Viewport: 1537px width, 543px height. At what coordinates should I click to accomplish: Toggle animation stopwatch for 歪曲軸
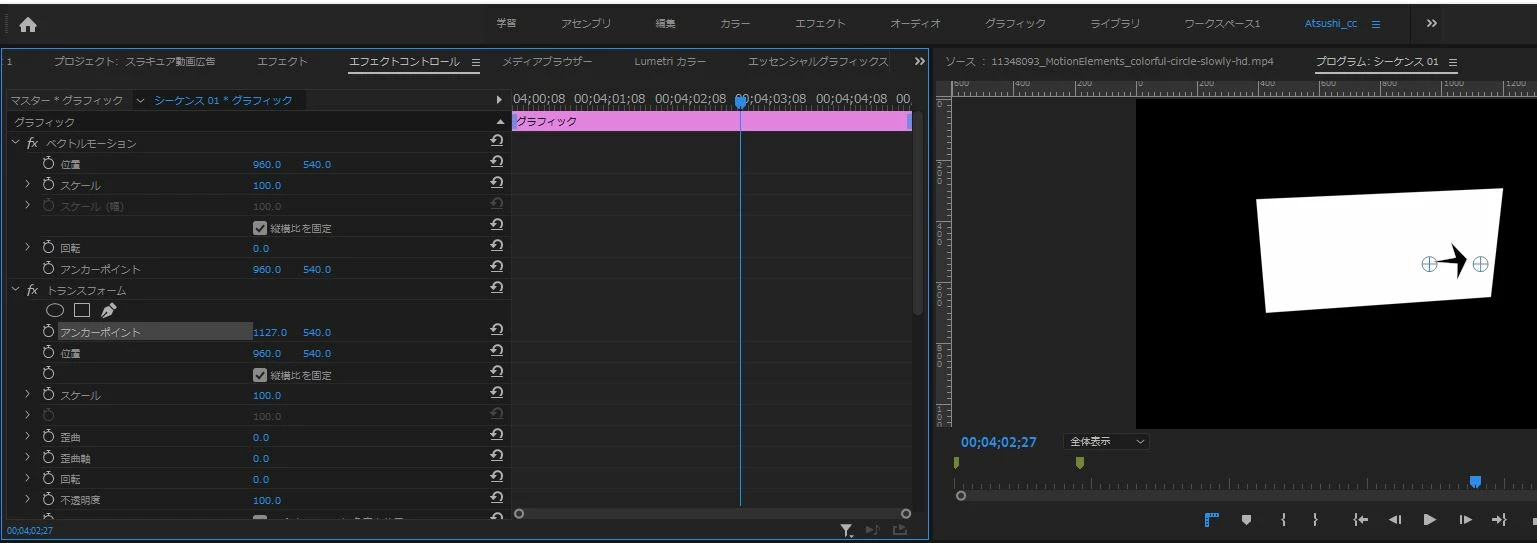click(49, 457)
